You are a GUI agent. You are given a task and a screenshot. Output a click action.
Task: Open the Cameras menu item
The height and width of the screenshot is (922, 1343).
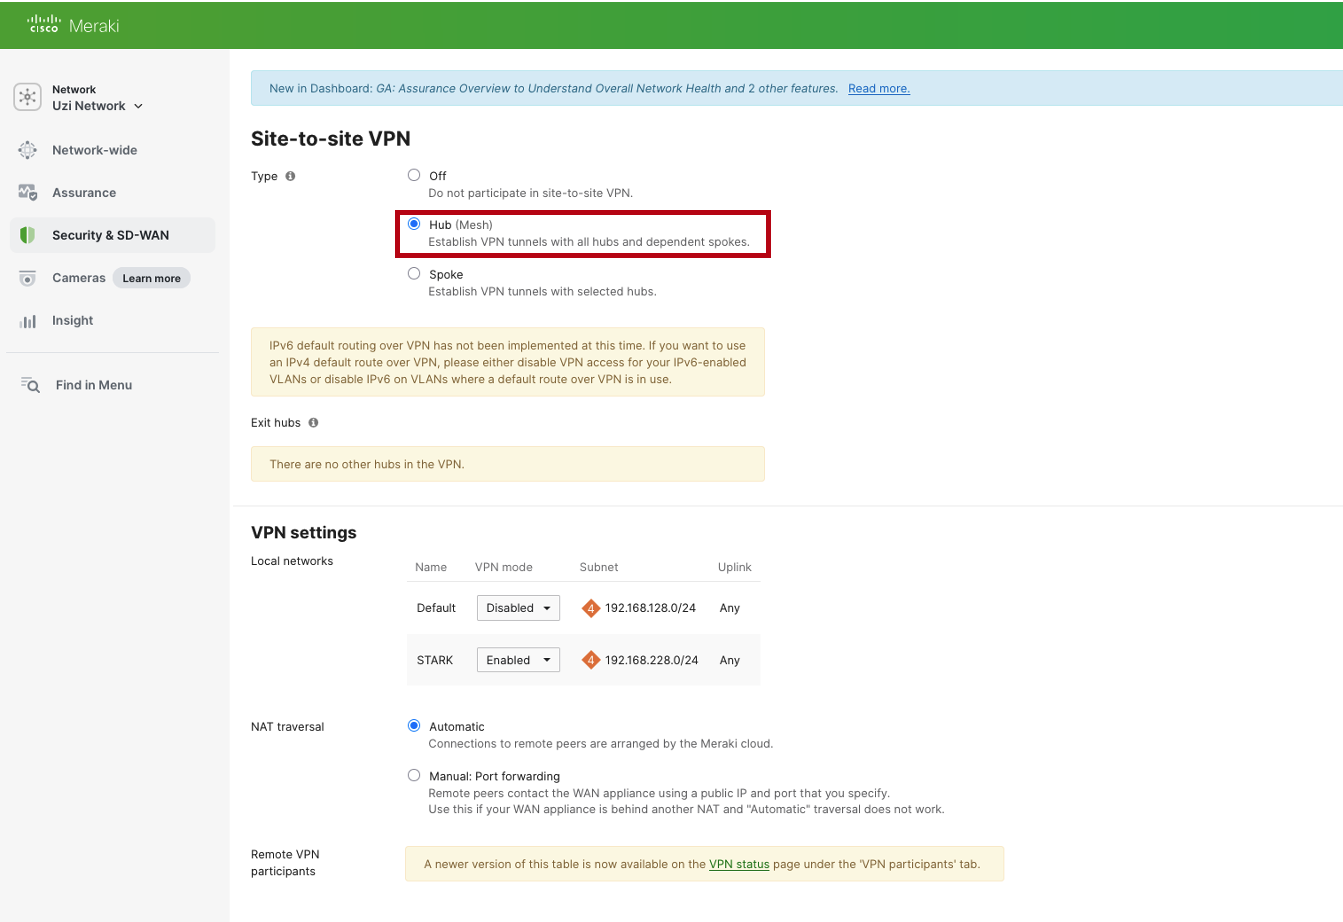tap(79, 278)
